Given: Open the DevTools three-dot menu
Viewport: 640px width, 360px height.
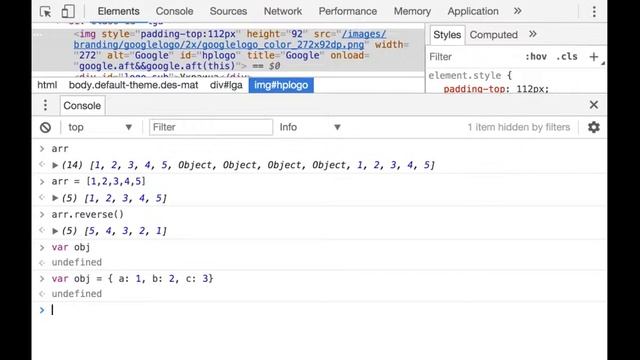Looking at the screenshot, I should pos(594,11).
